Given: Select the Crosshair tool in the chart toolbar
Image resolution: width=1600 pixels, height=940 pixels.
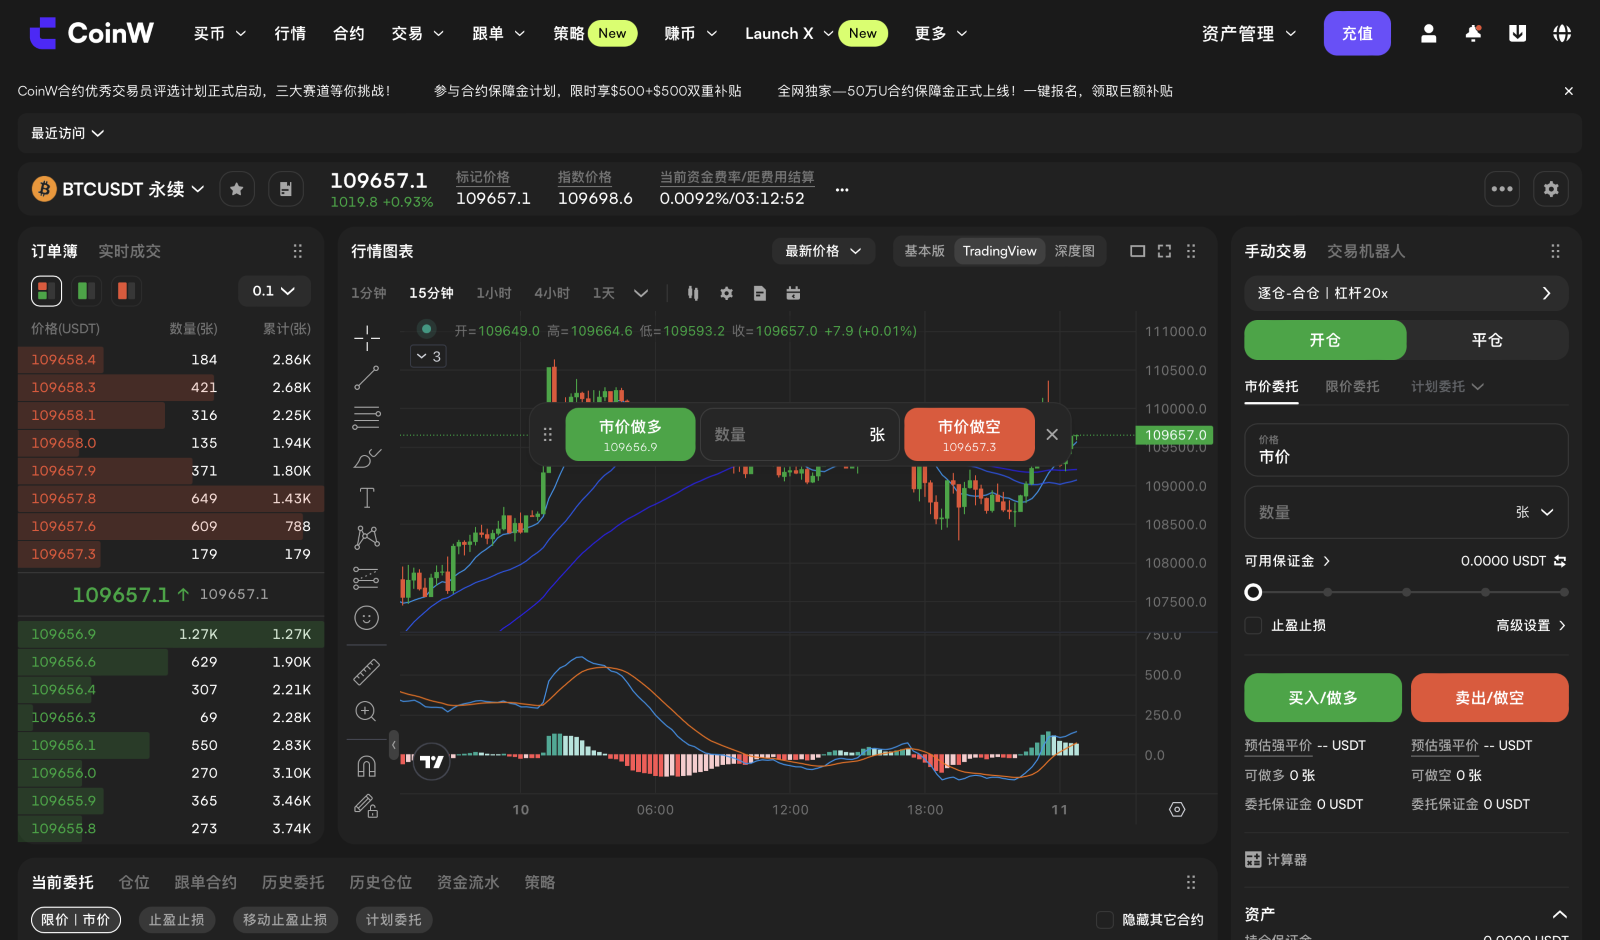Looking at the screenshot, I should coord(366,338).
